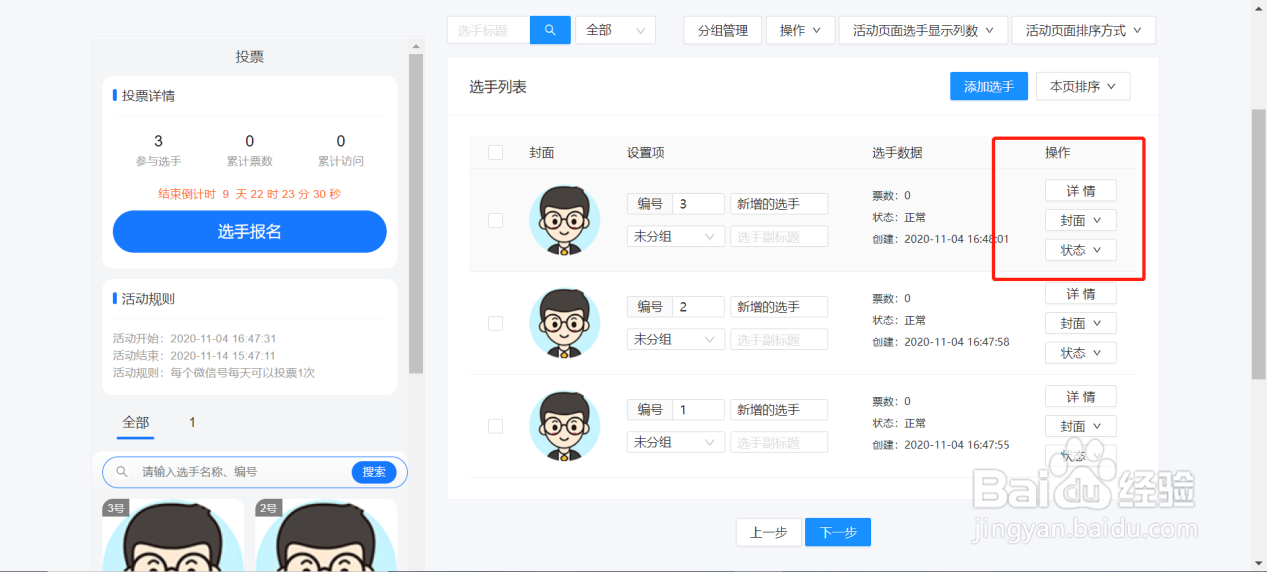The width and height of the screenshot is (1267, 572).
Task: Edit the 编号 field showing 1
Action: pos(698,410)
